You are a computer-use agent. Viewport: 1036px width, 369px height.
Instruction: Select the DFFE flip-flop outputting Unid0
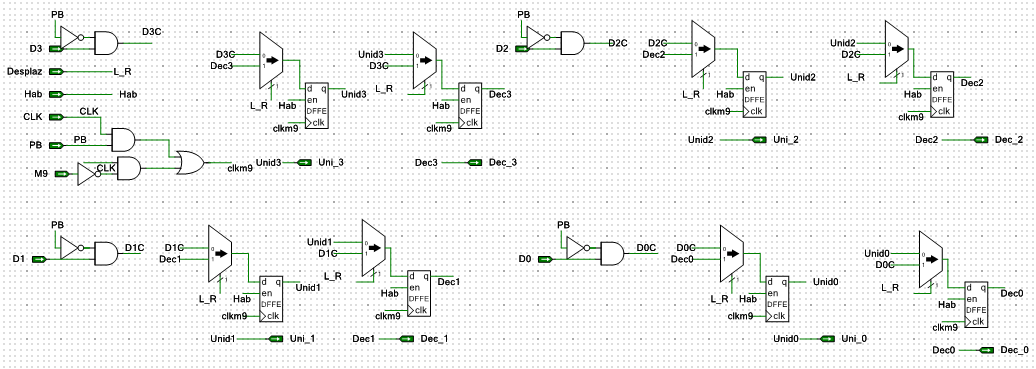coord(778,300)
